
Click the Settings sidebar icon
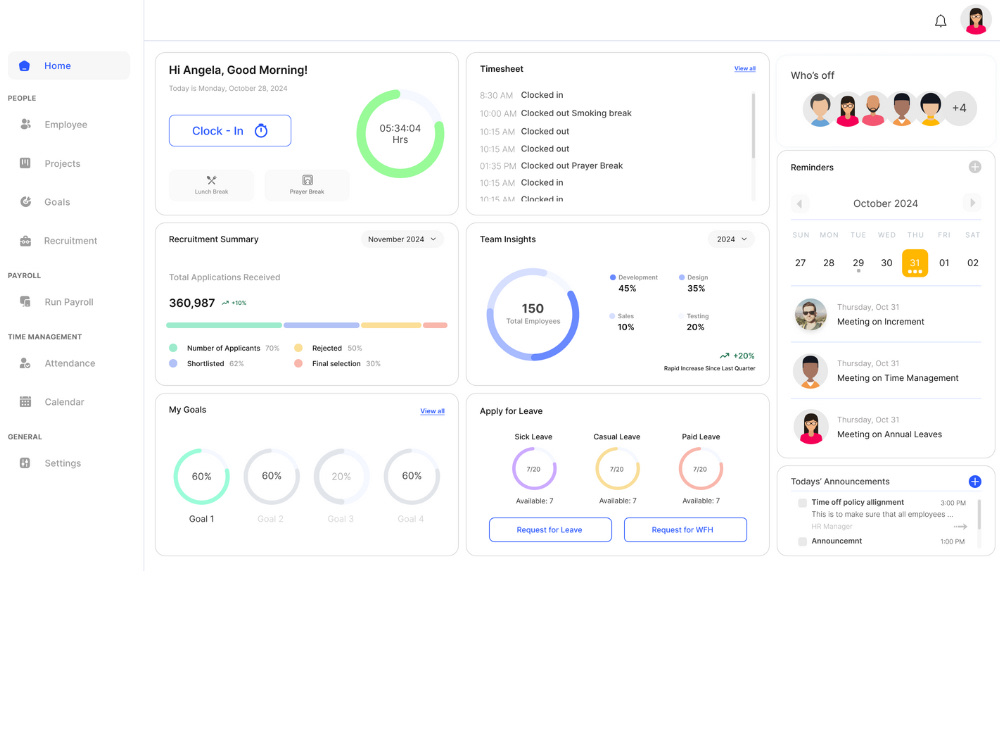click(x=25, y=463)
